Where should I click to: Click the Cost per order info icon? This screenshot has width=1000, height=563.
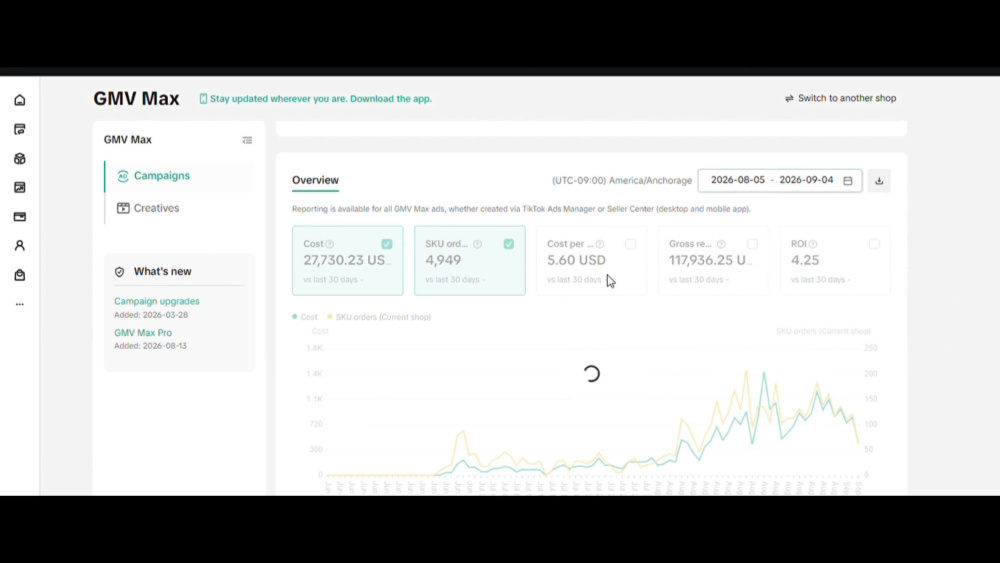pyautogui.click(x=599, y=244)
